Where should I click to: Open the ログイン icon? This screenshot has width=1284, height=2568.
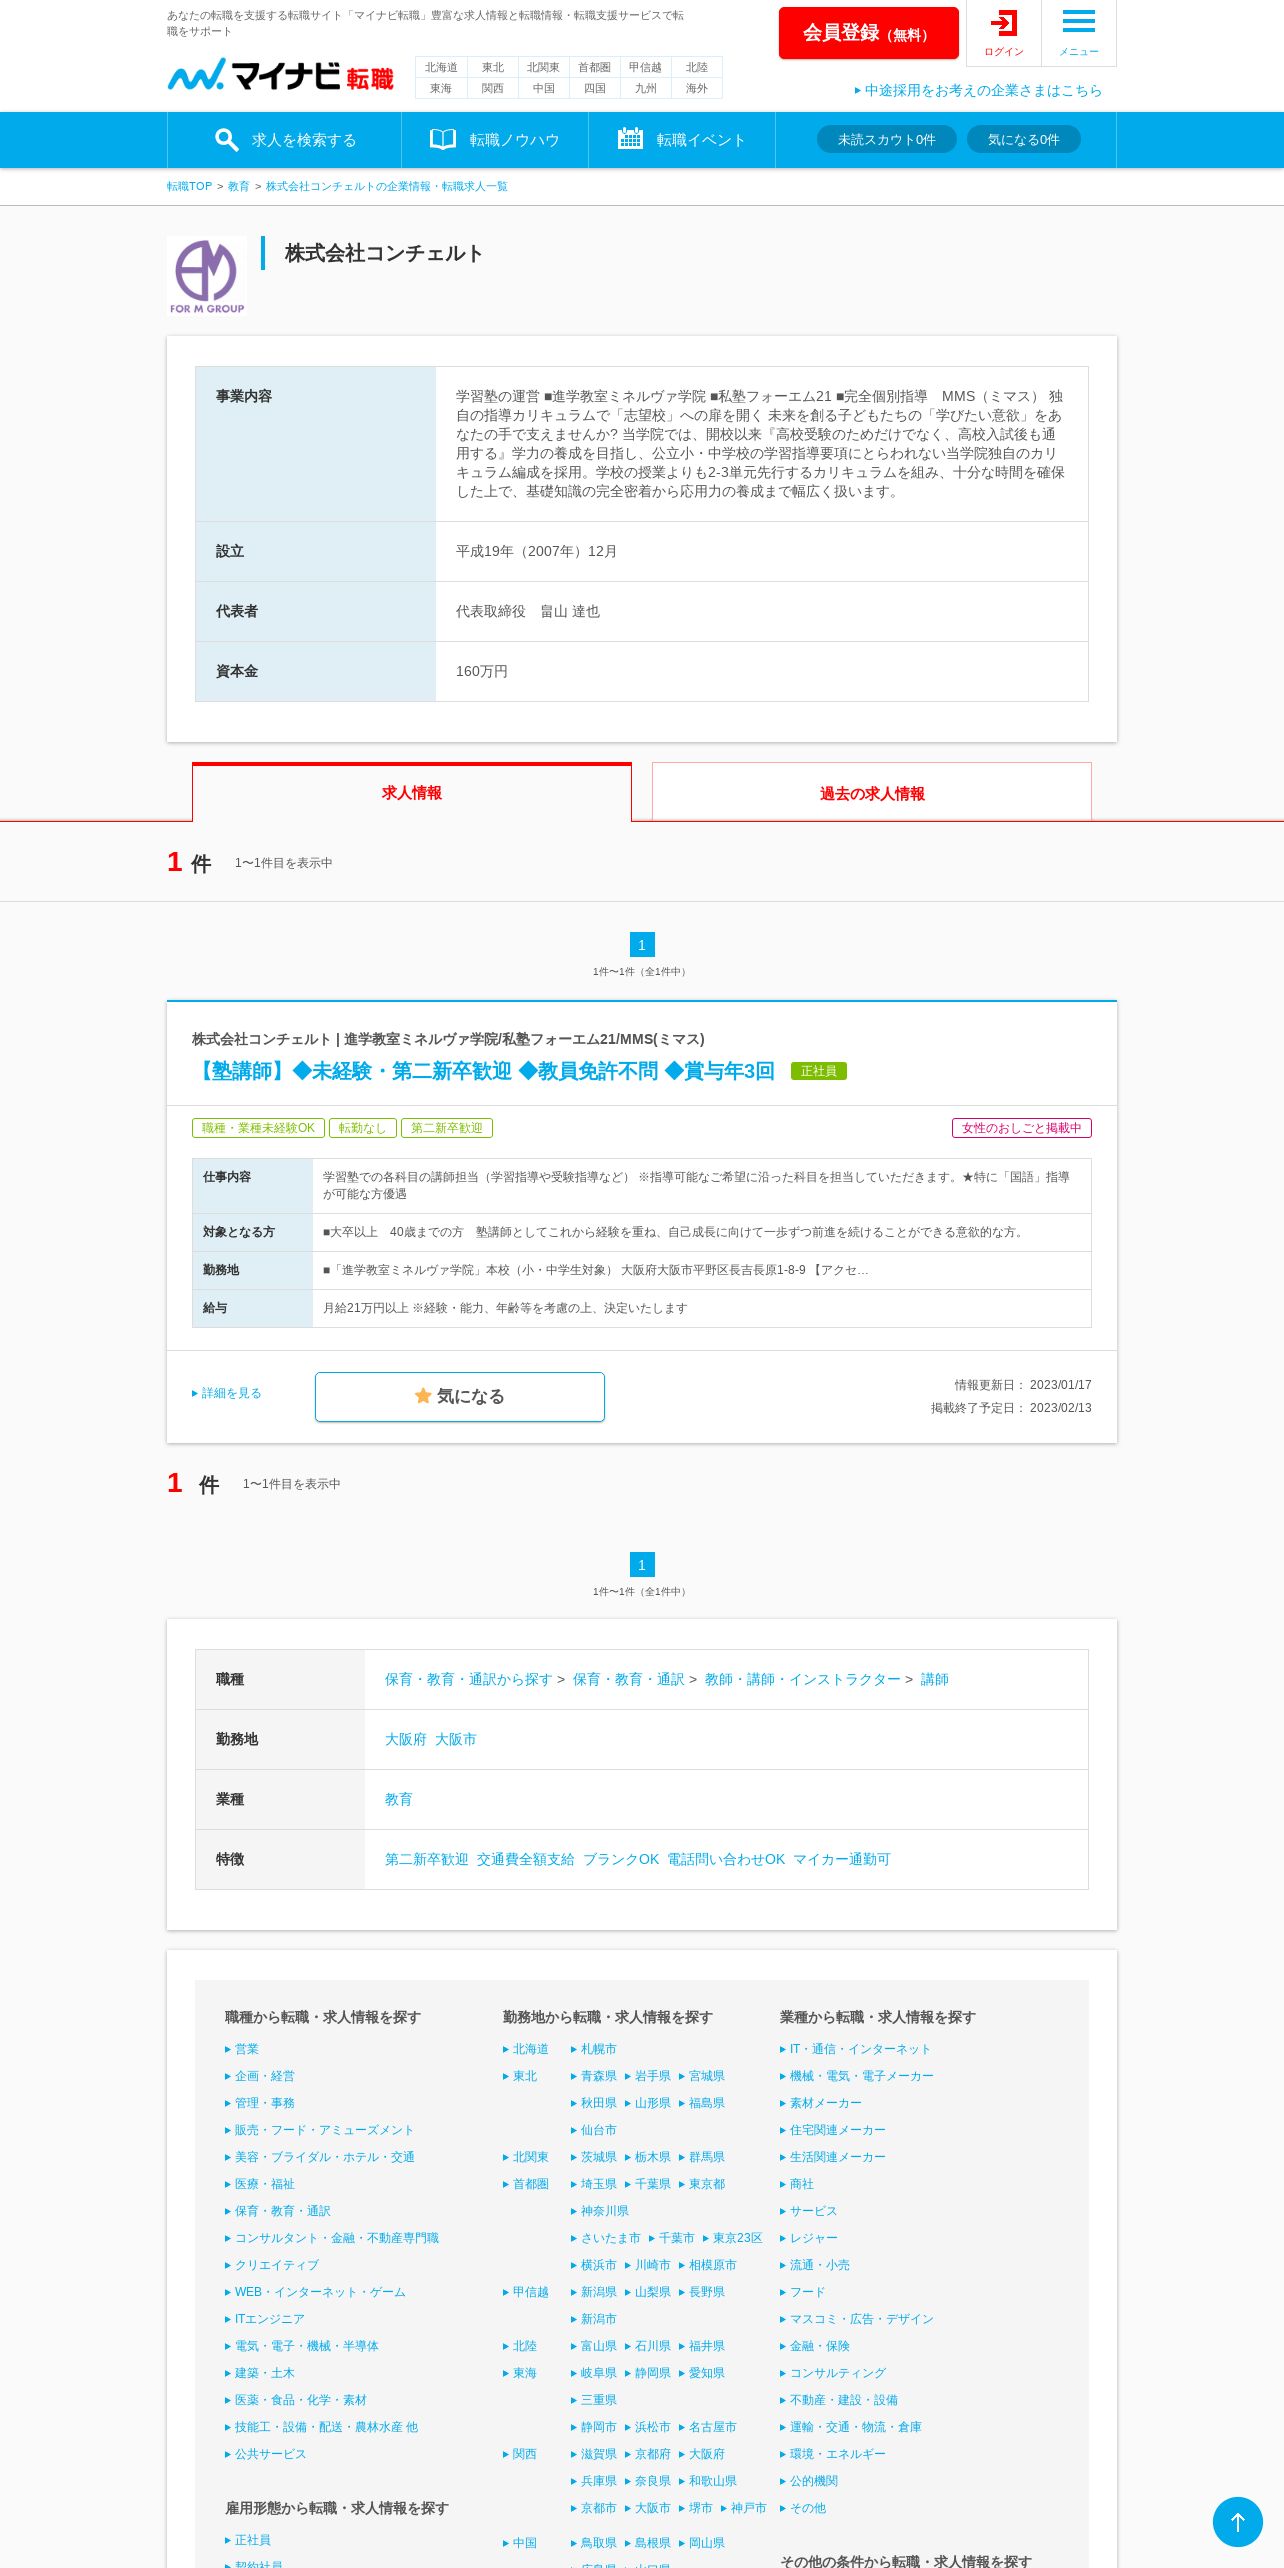(1003, 33)
